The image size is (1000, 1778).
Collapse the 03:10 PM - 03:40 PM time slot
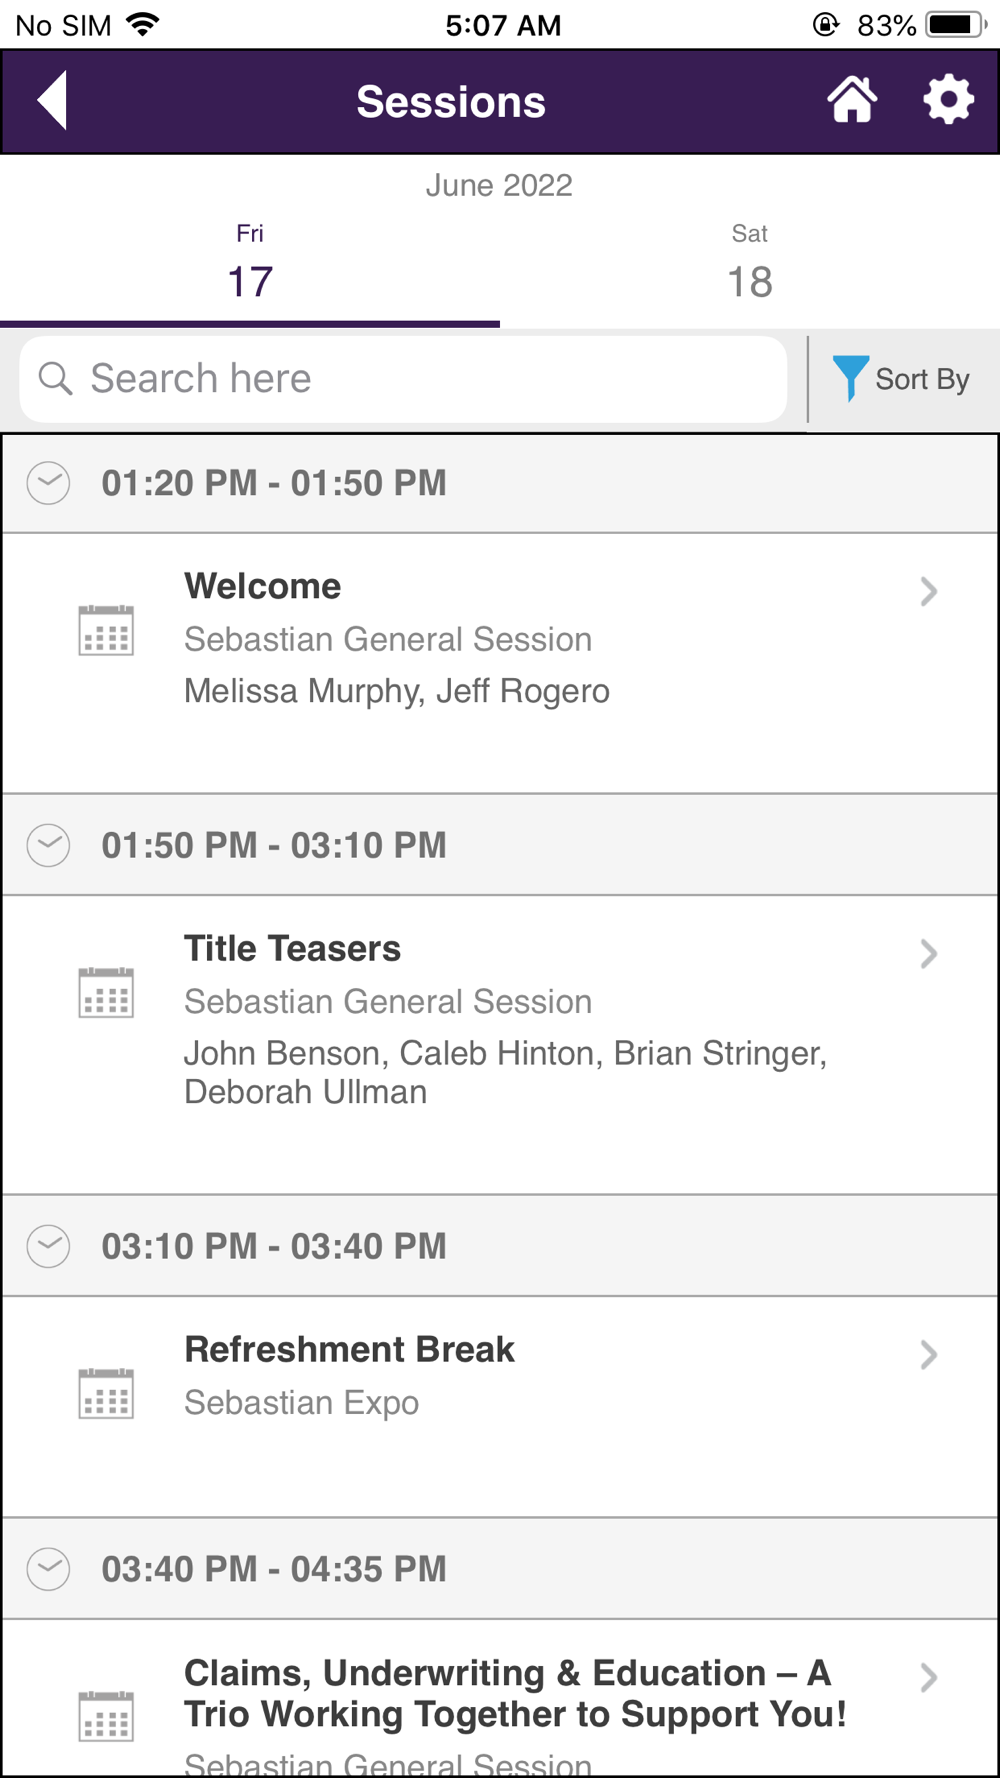(x=48, y=1246)
